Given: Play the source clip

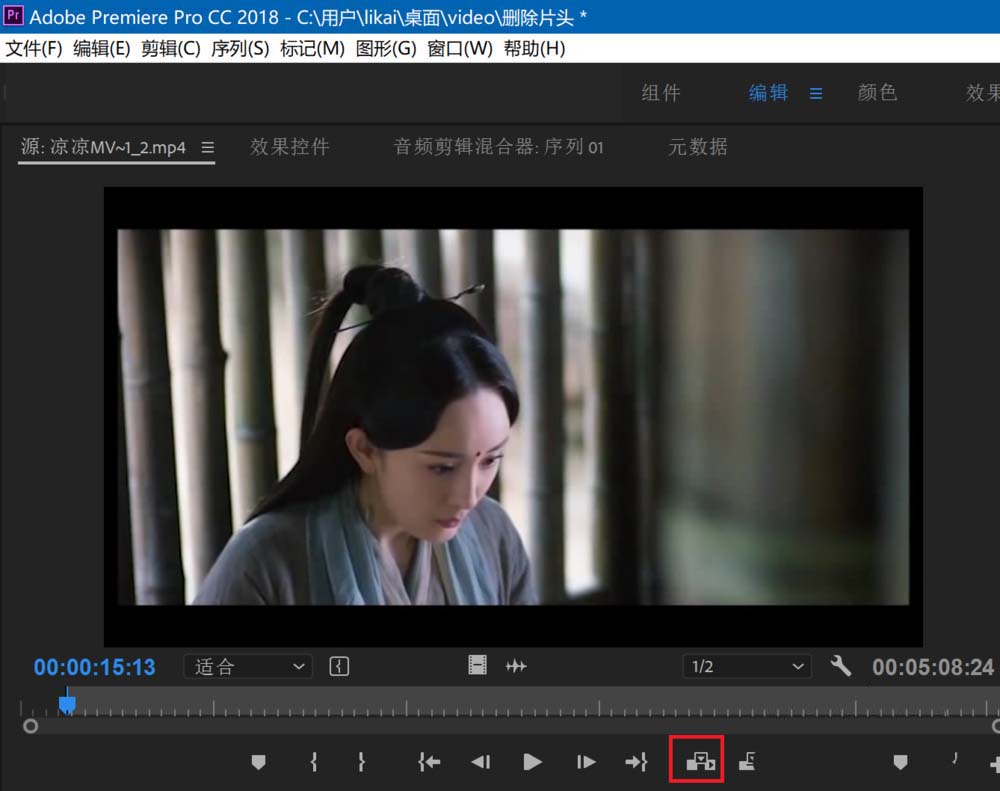Looking at the screenshot, I should (x=532, y=762).
